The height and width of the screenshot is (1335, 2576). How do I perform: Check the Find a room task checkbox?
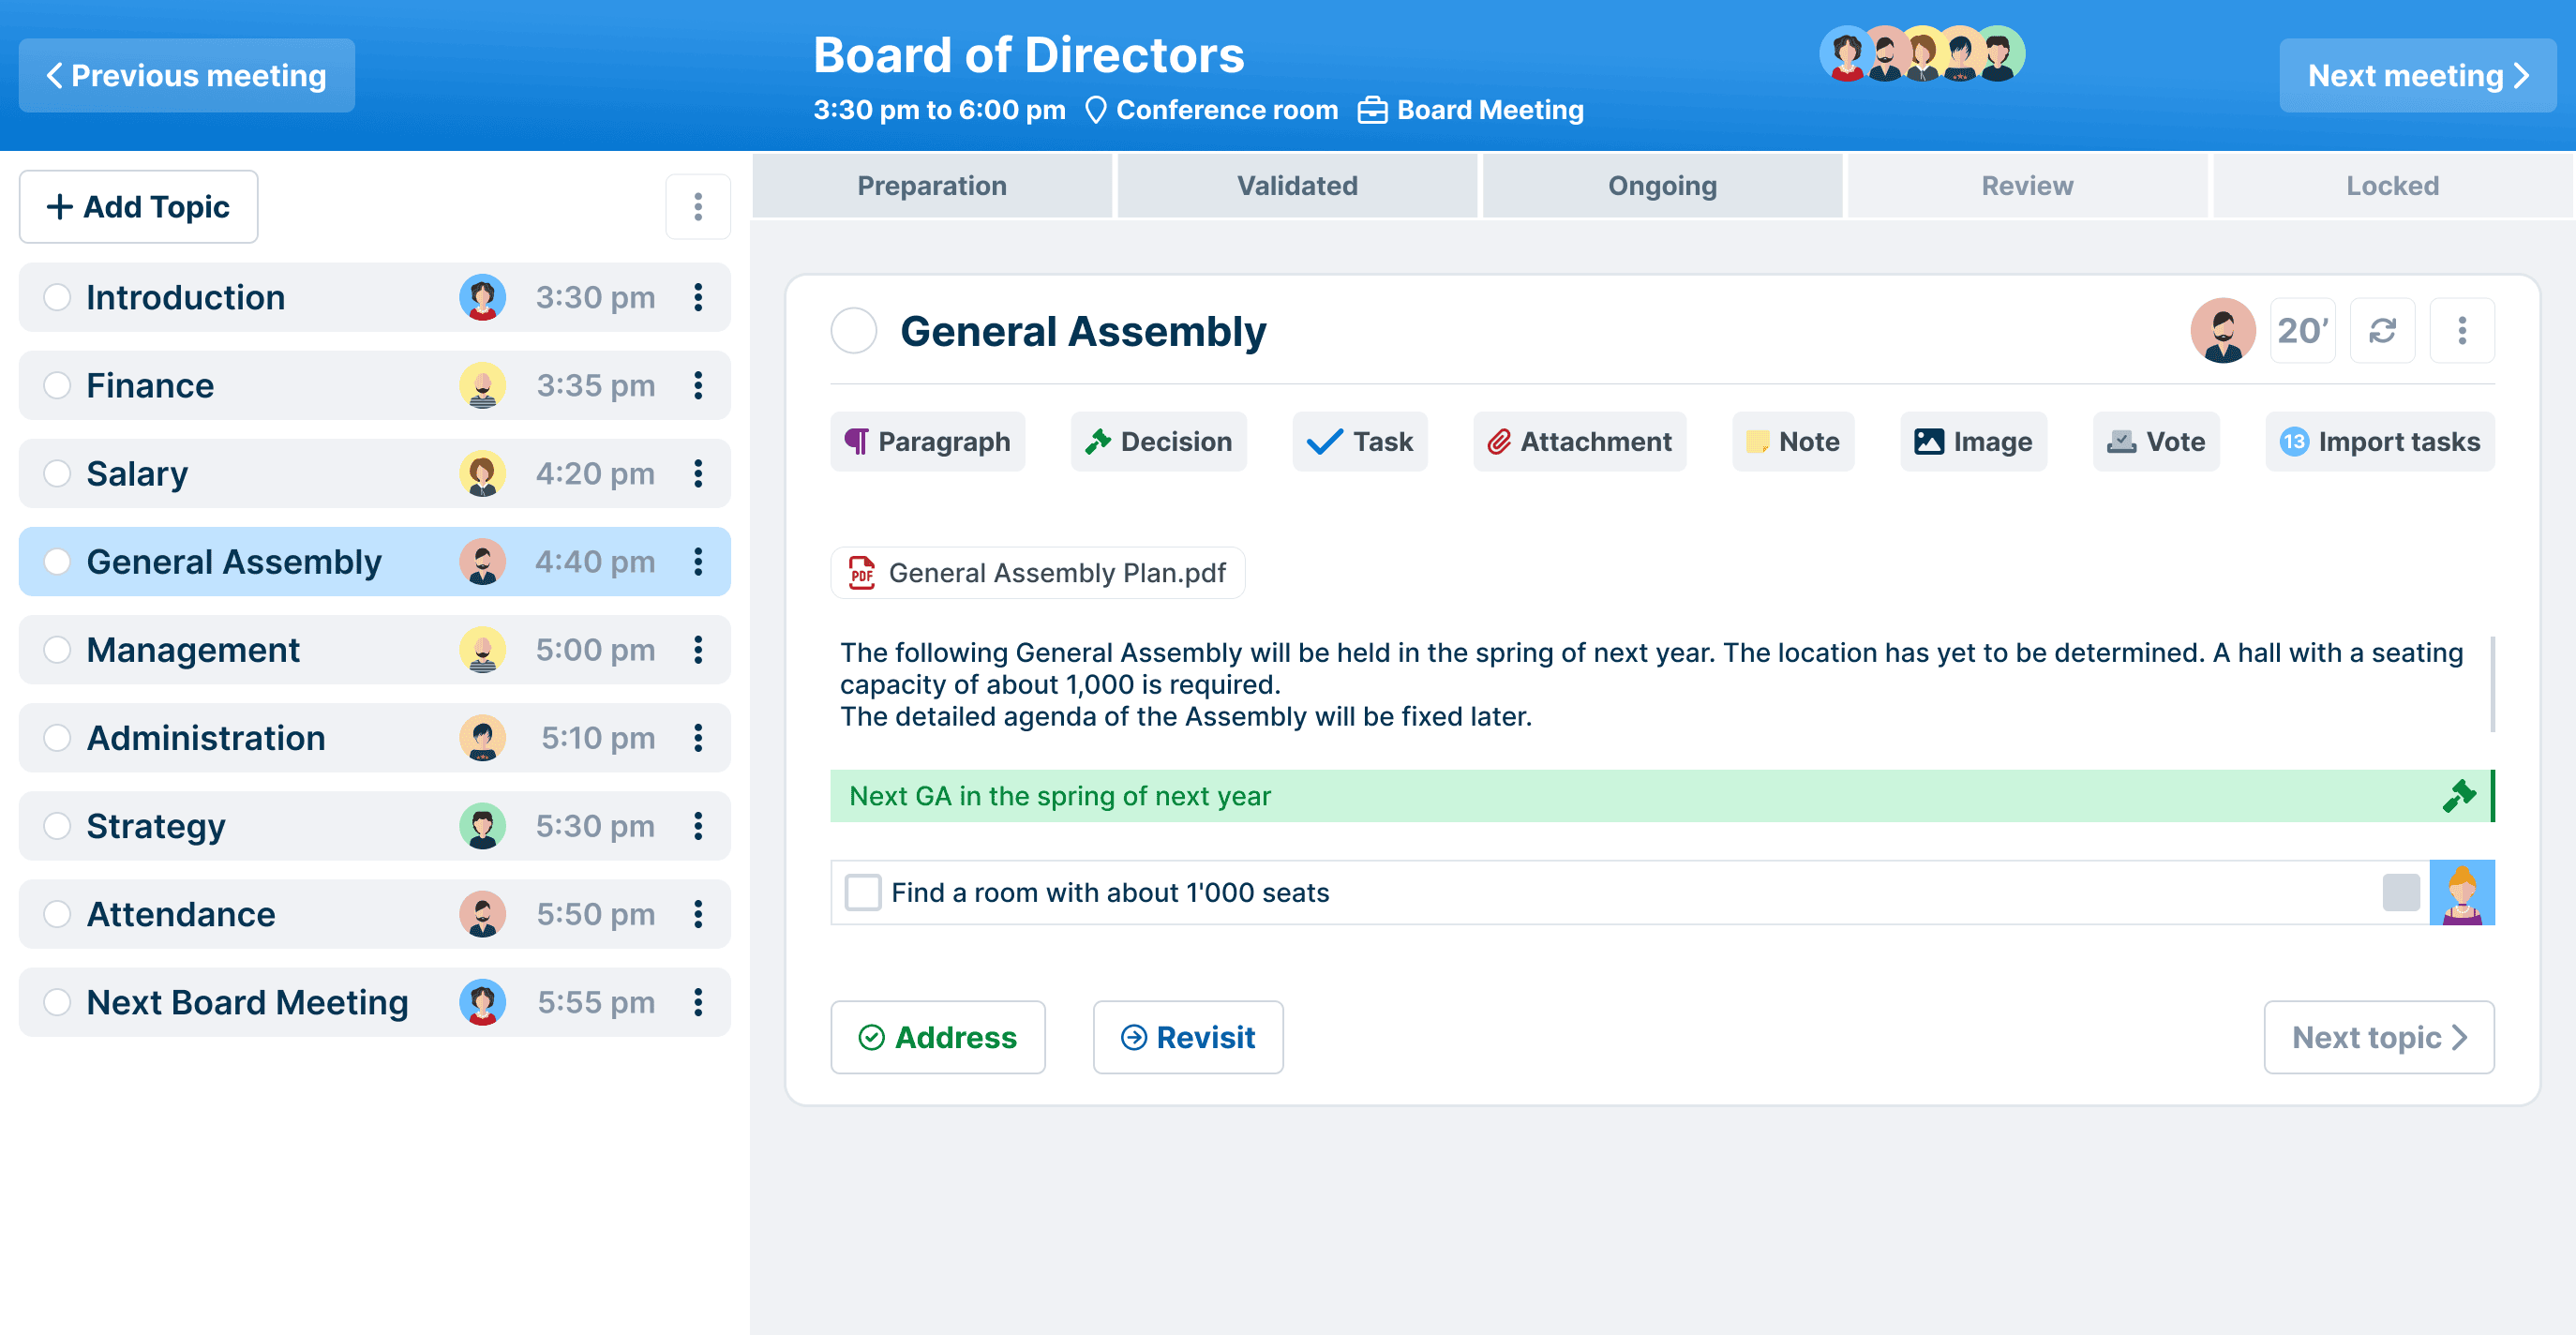point(862,892)
